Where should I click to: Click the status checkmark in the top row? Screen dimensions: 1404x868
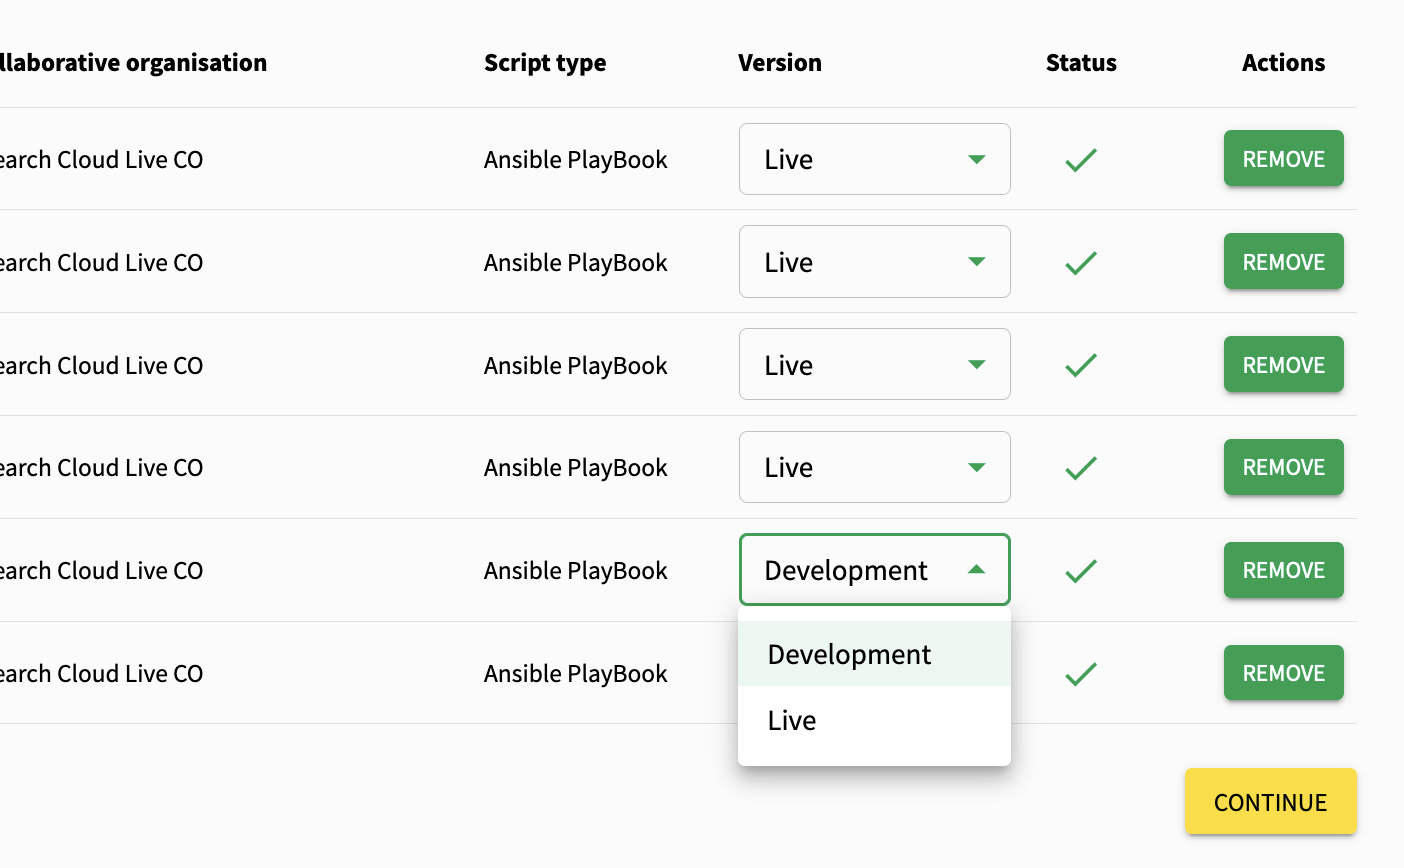click(1081, 160)
